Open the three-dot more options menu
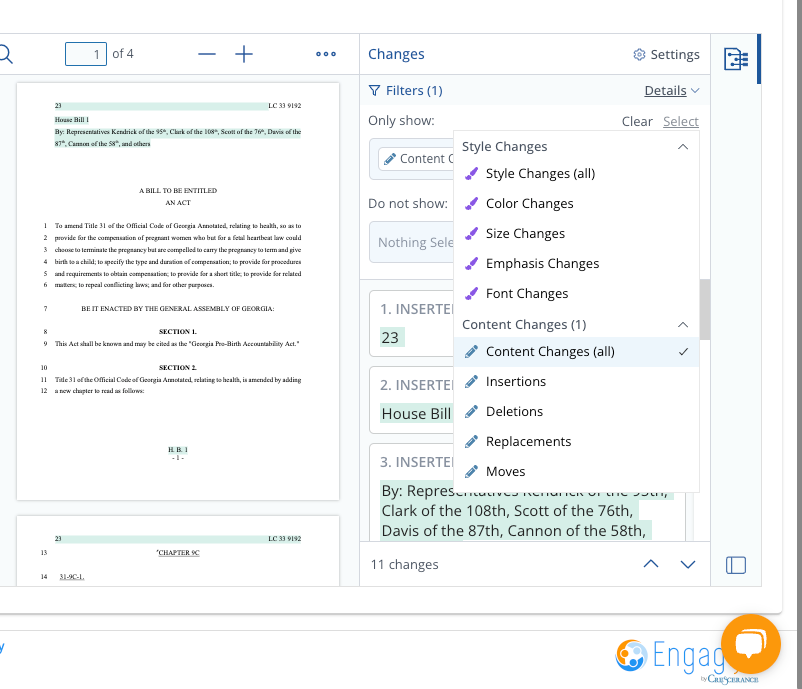The width and height of the screenshot is (802, 689). [326, 54]
